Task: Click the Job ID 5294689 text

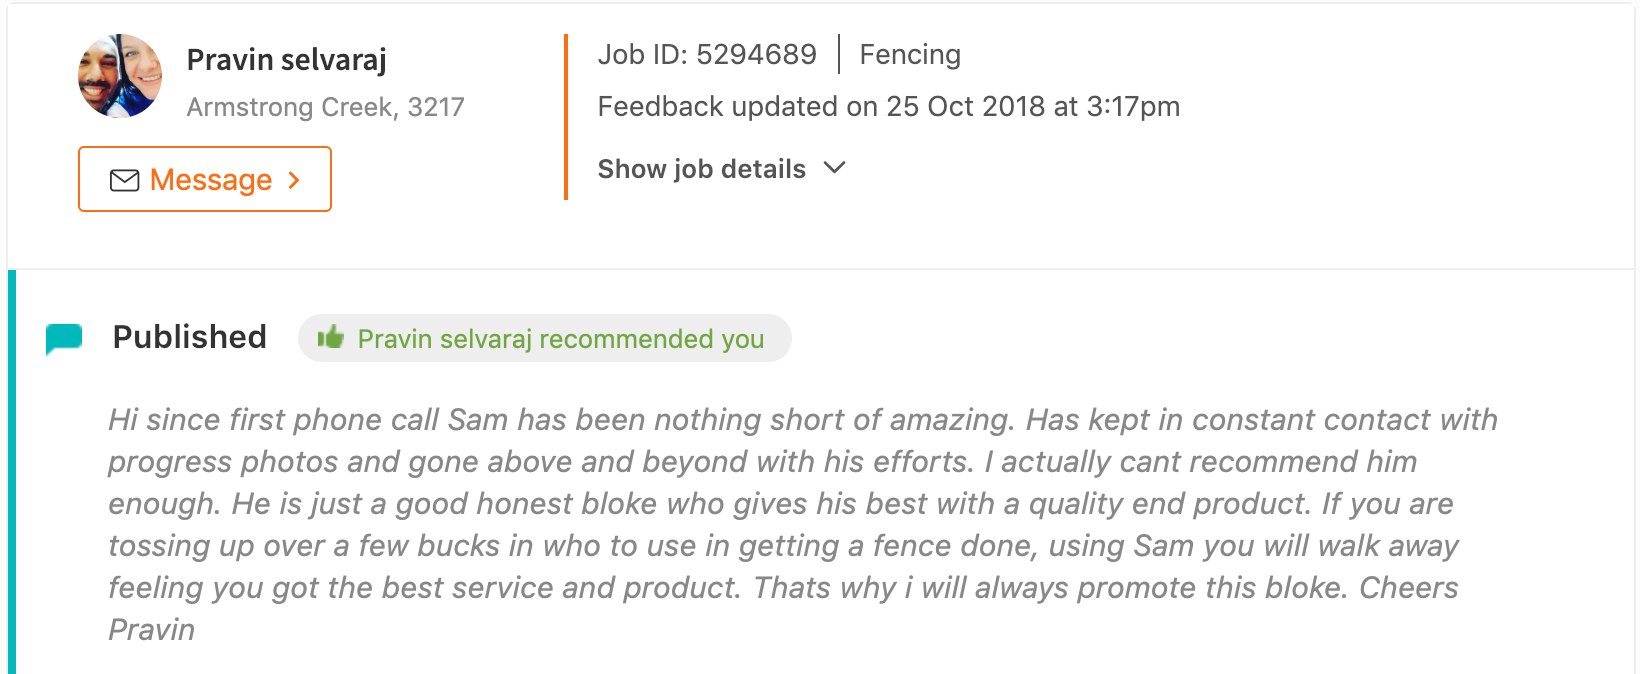Action: tap(707, 55)
